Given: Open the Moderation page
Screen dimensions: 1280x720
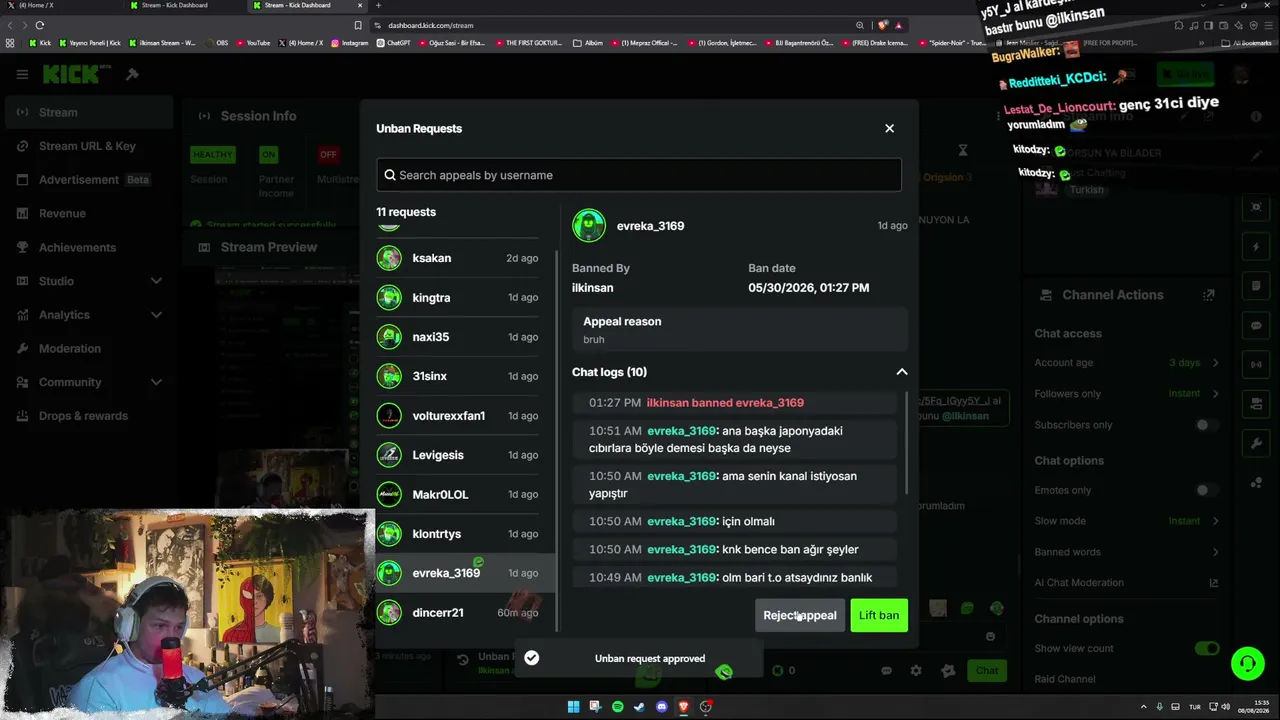Looking at the screenshot, I should pos(87,348).
